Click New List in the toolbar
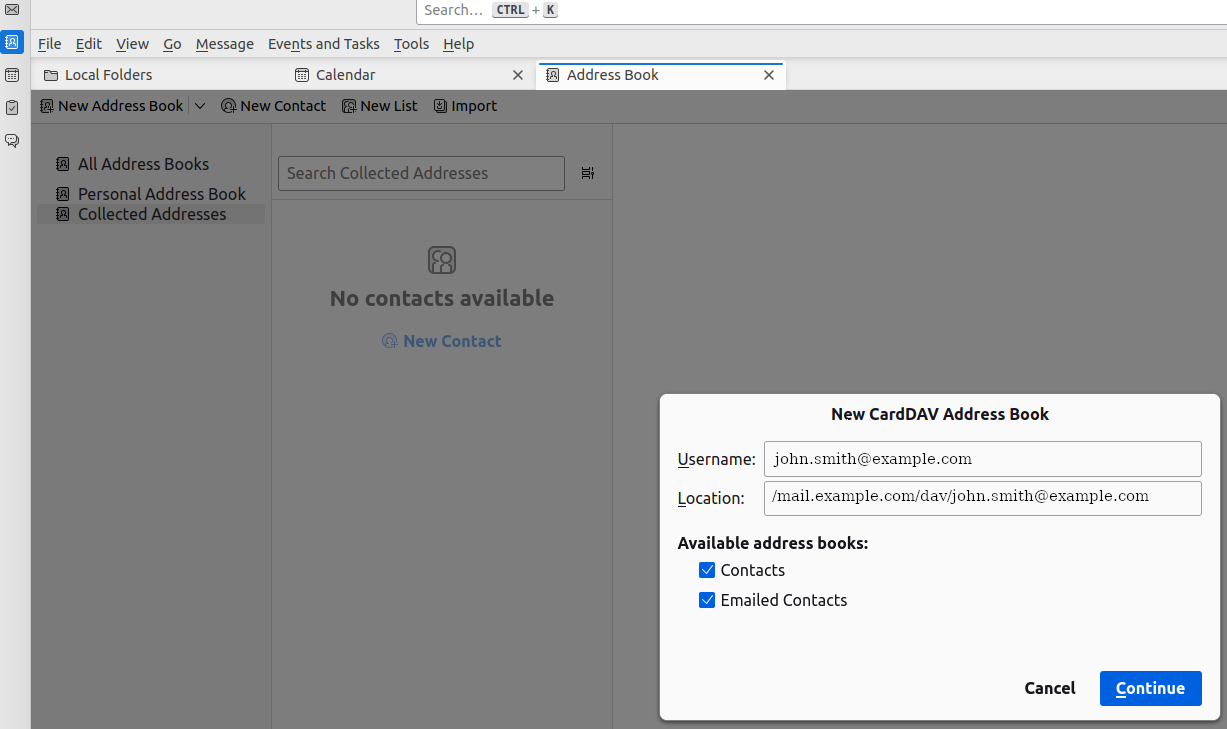This screenshot has width=1227, height=729. tap(380, 106)
